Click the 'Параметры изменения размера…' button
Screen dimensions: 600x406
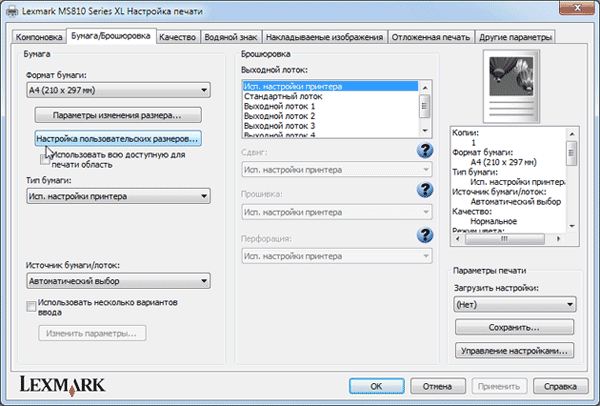118,115
